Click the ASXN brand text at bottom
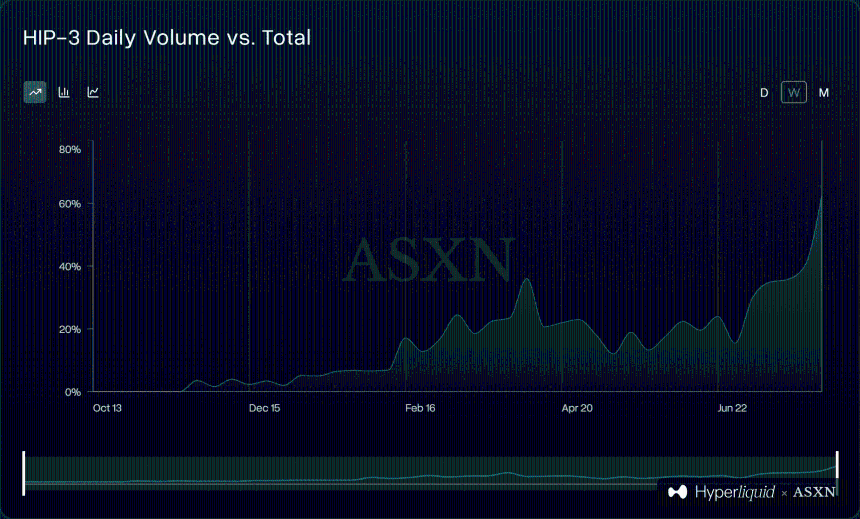Image resolution: width=860 pixels, height=519 pixels. pos(814,492)
